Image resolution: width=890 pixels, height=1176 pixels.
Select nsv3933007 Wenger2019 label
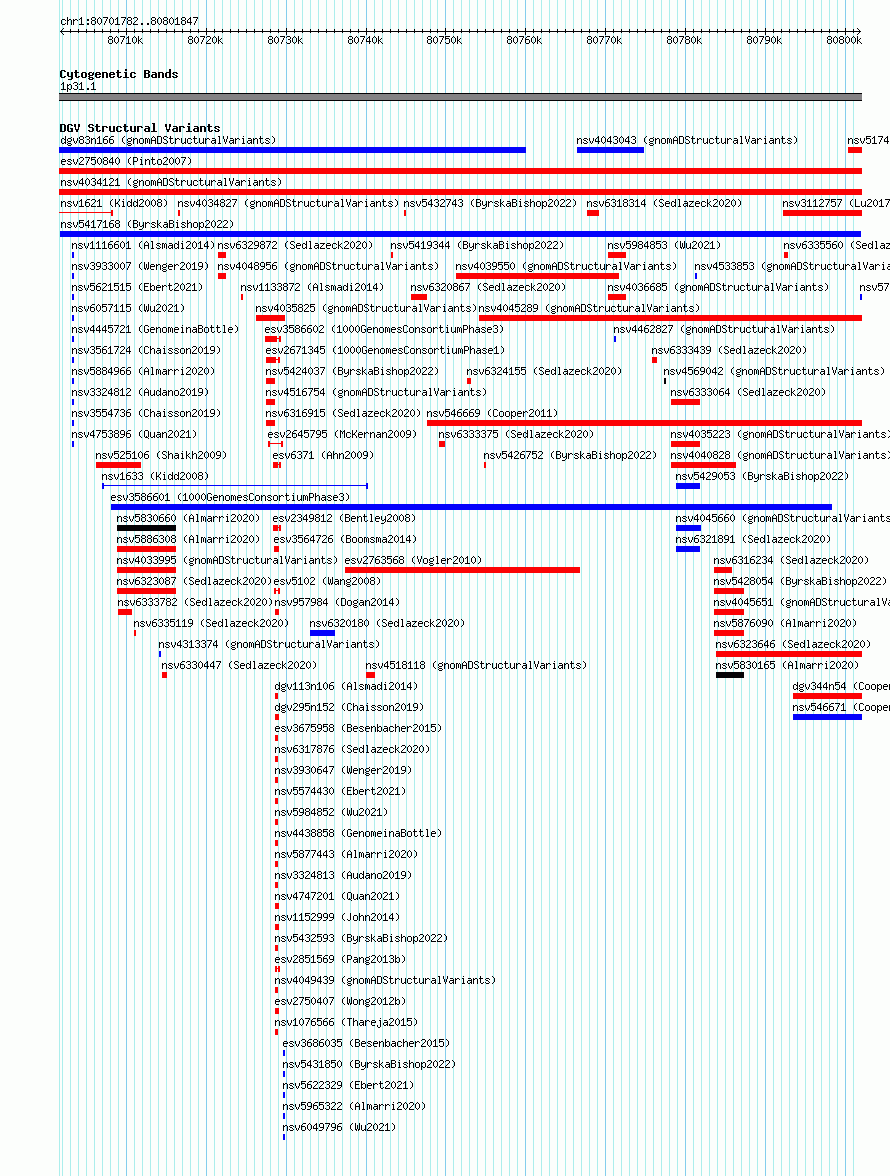pos(140,266)
